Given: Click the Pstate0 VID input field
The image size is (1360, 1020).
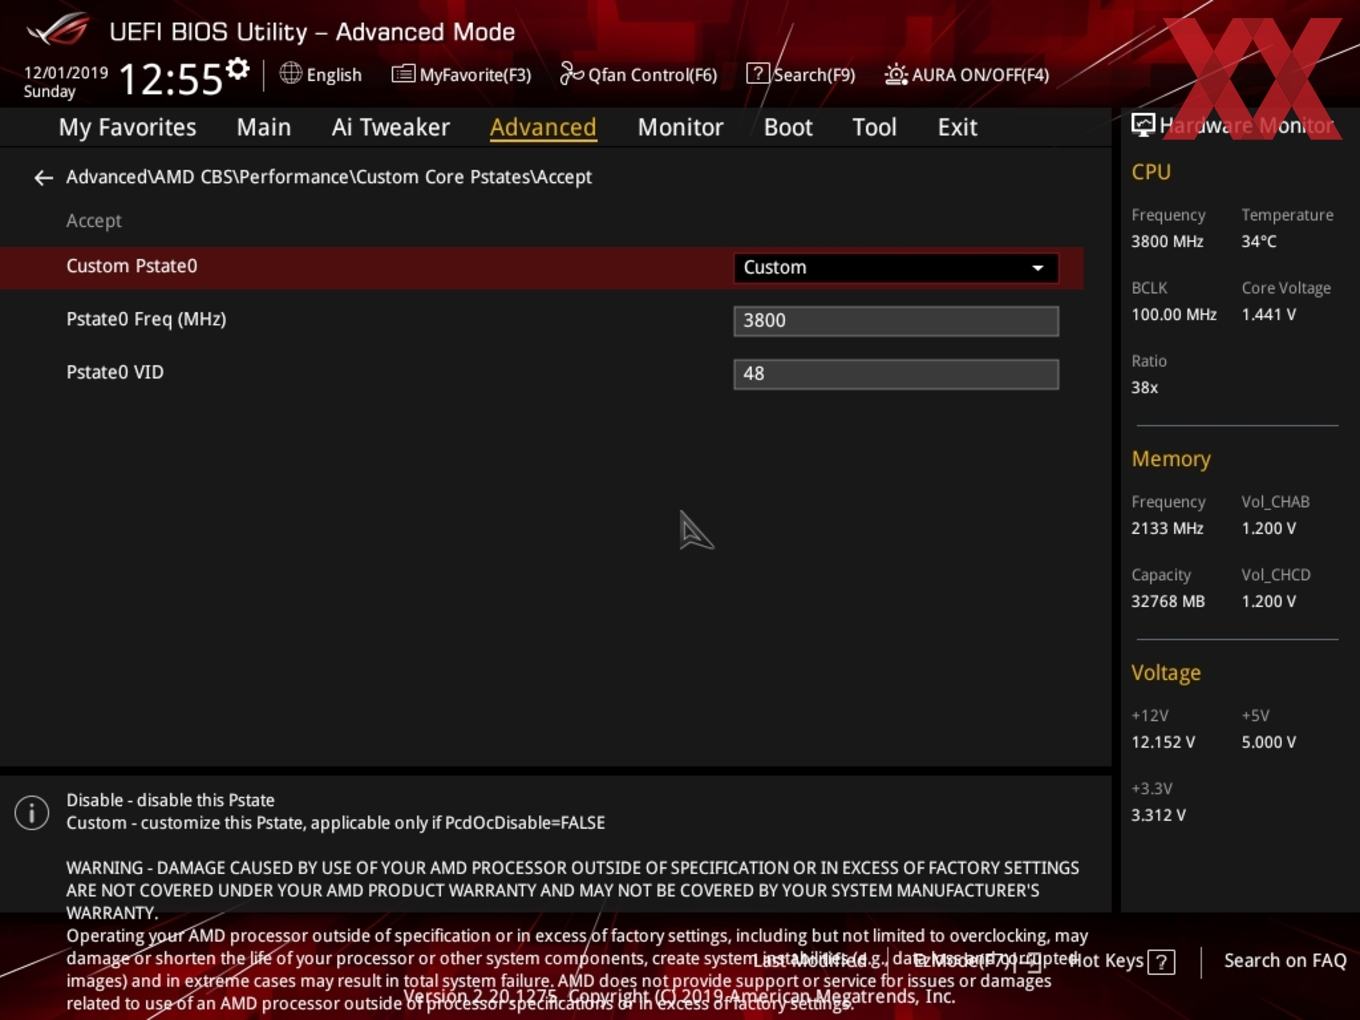Looking at the screenshot, I should tap(896, 374).
